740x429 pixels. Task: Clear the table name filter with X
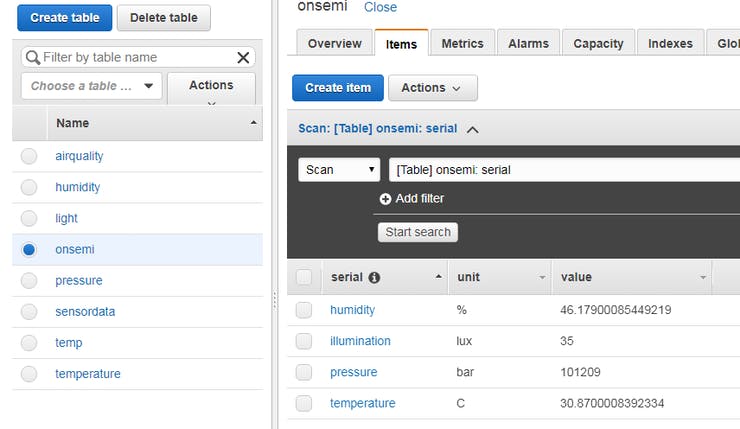click(243, 58)
